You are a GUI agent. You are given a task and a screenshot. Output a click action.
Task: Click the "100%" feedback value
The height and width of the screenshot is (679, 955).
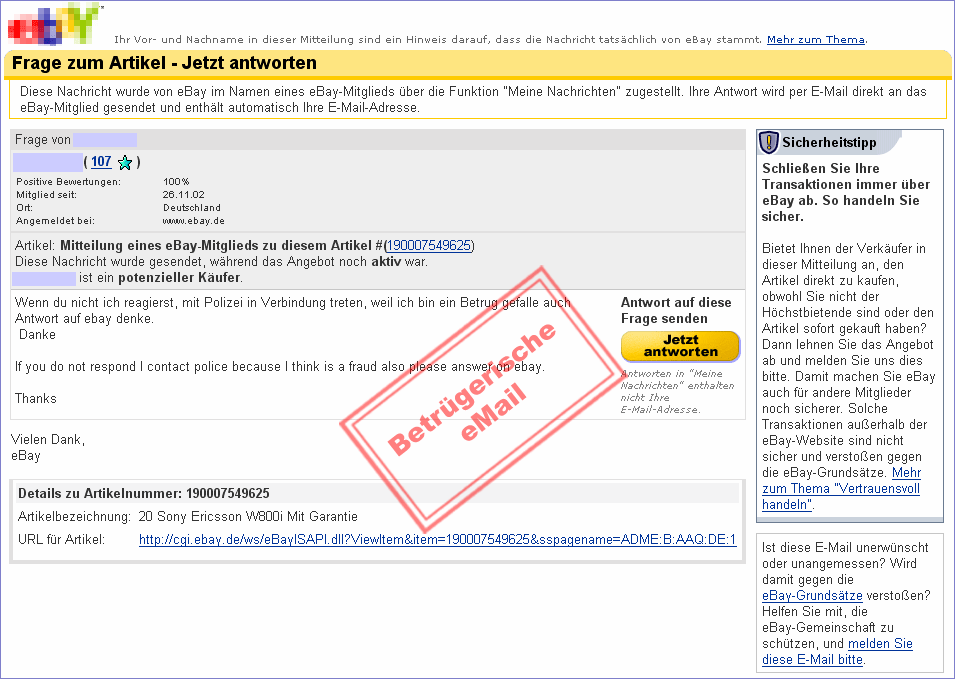[176, 181]
